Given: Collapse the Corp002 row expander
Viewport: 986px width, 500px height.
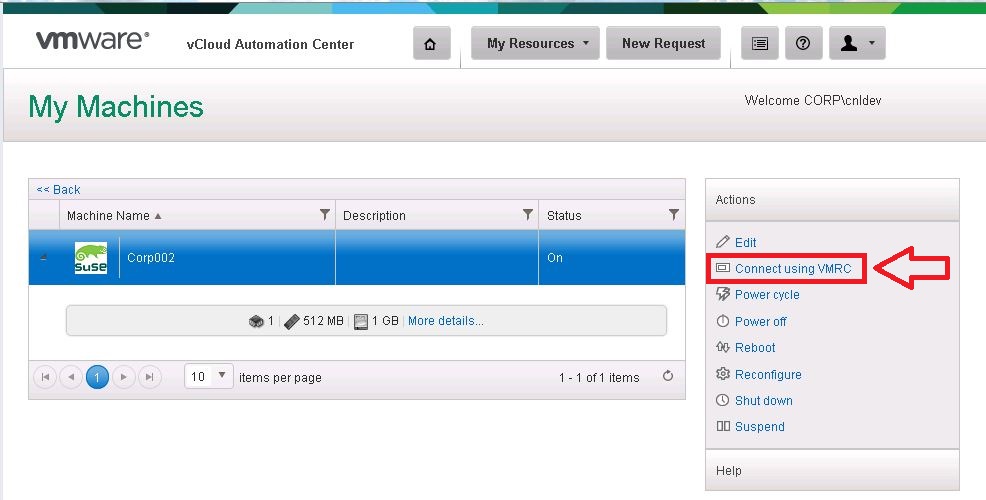Looking at the screenshot, I should [43, 257].
